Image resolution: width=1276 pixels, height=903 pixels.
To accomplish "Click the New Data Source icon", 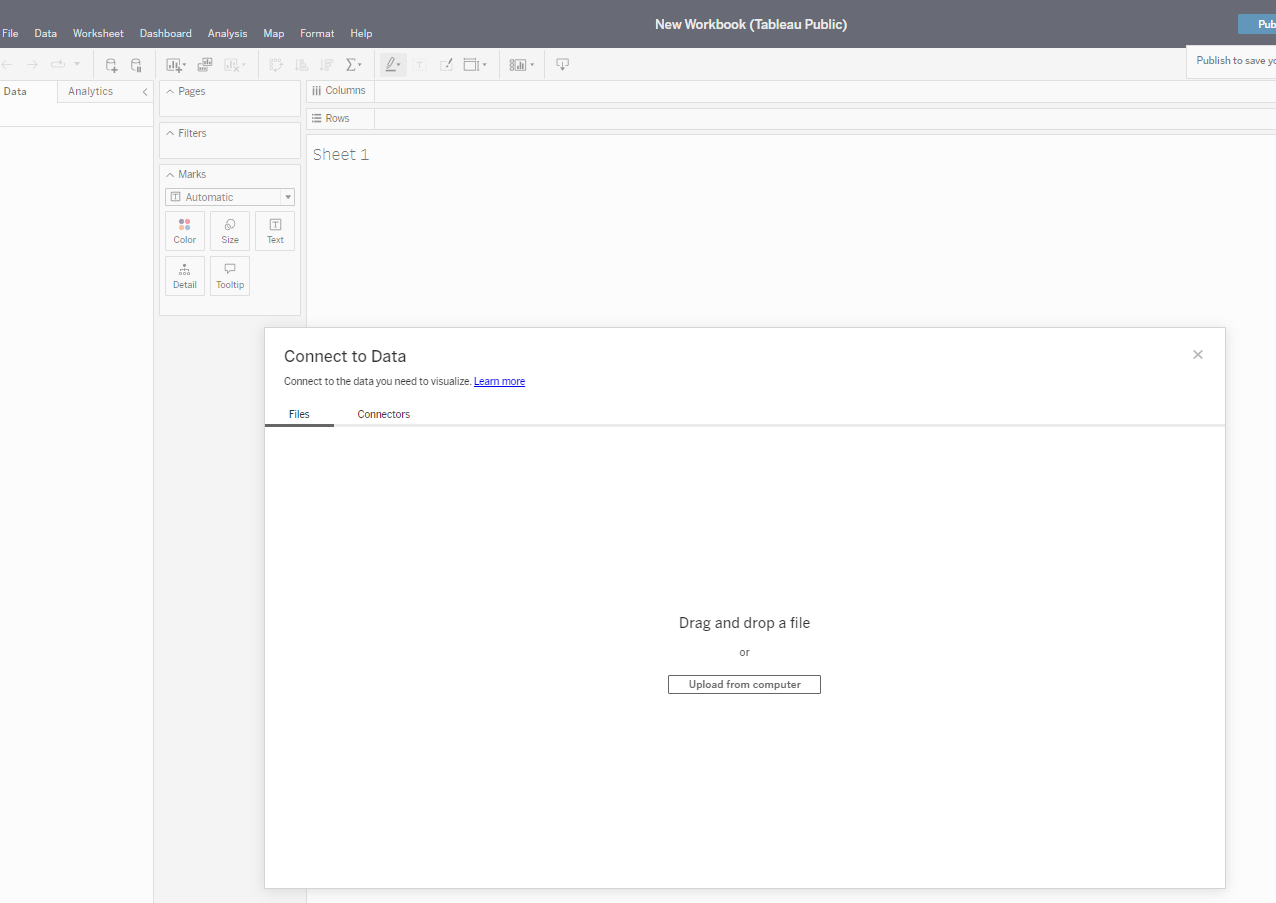I will pyautogui.click(x=111, y=65).
